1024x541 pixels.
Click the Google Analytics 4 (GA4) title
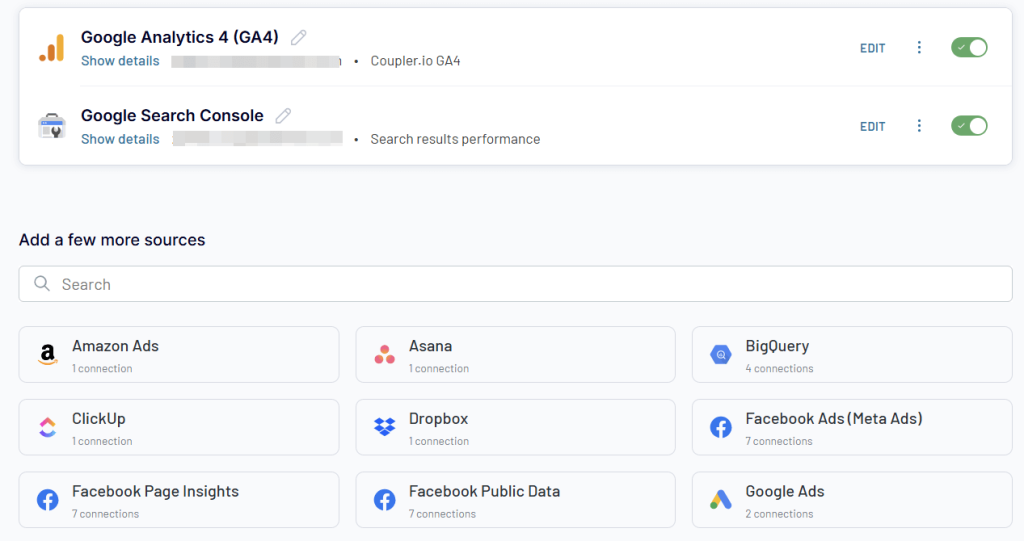pos(180,37)
